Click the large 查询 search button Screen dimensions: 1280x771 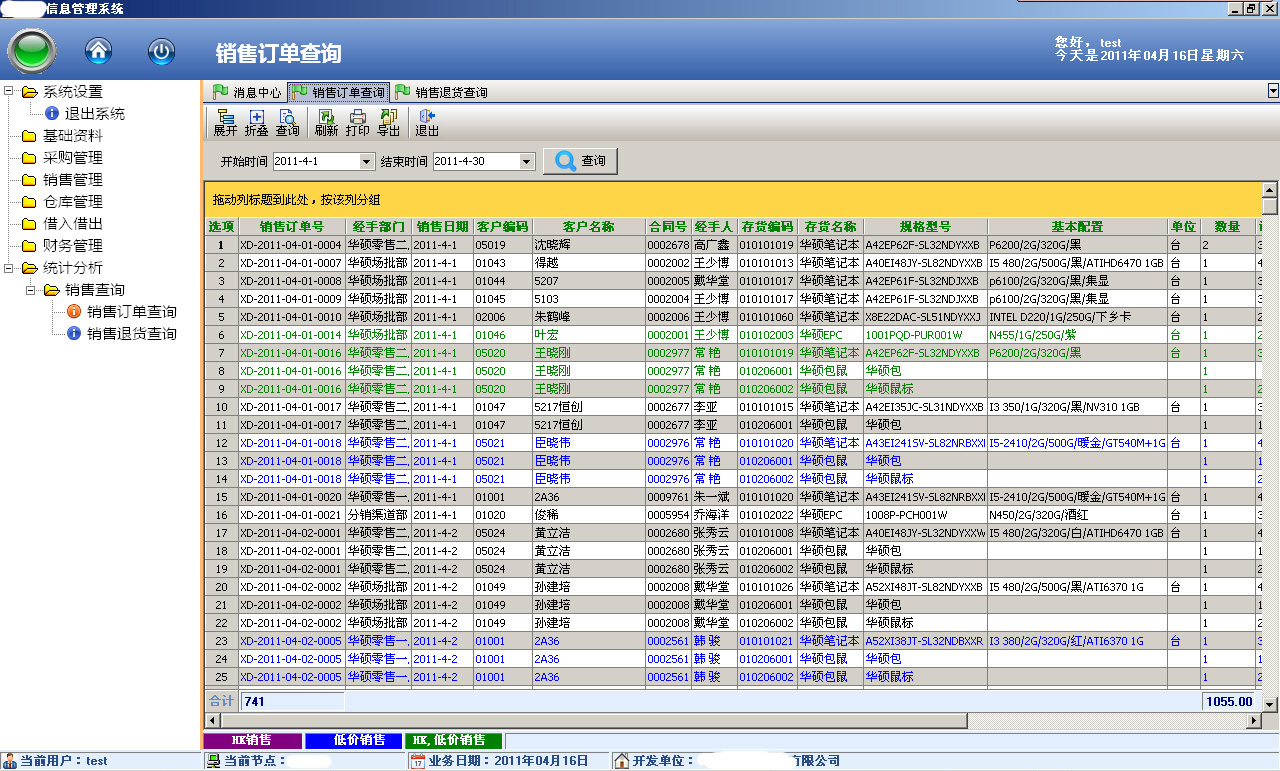pos(581,161)
